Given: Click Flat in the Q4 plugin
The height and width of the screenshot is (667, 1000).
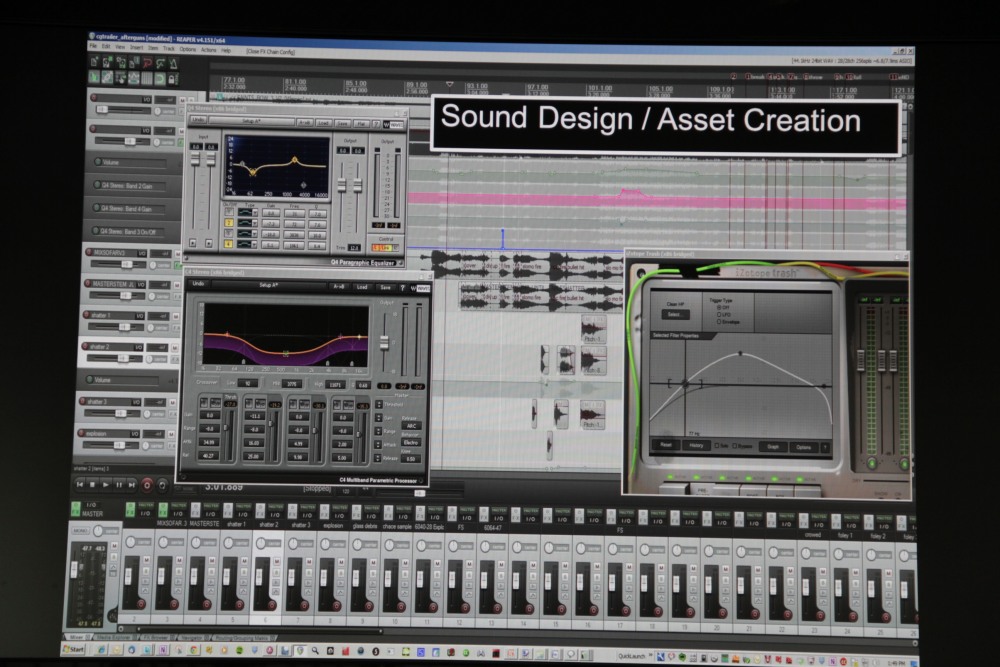Looking at the screenshot, I should (361, 123).
